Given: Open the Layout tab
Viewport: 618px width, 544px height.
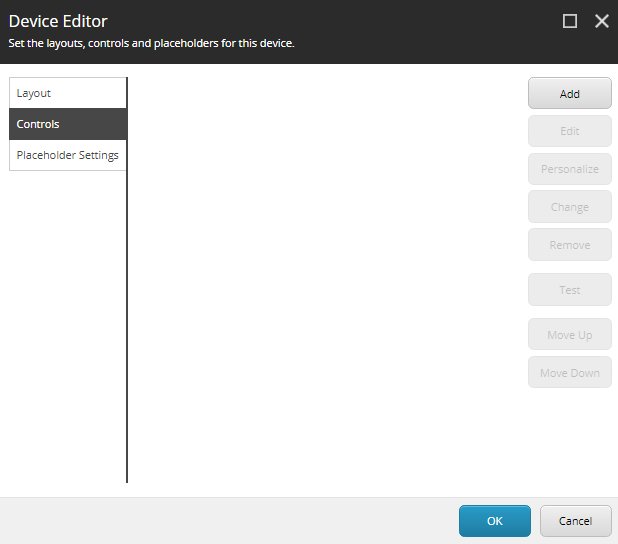Looking at the screenshot, I should [67, 93].
